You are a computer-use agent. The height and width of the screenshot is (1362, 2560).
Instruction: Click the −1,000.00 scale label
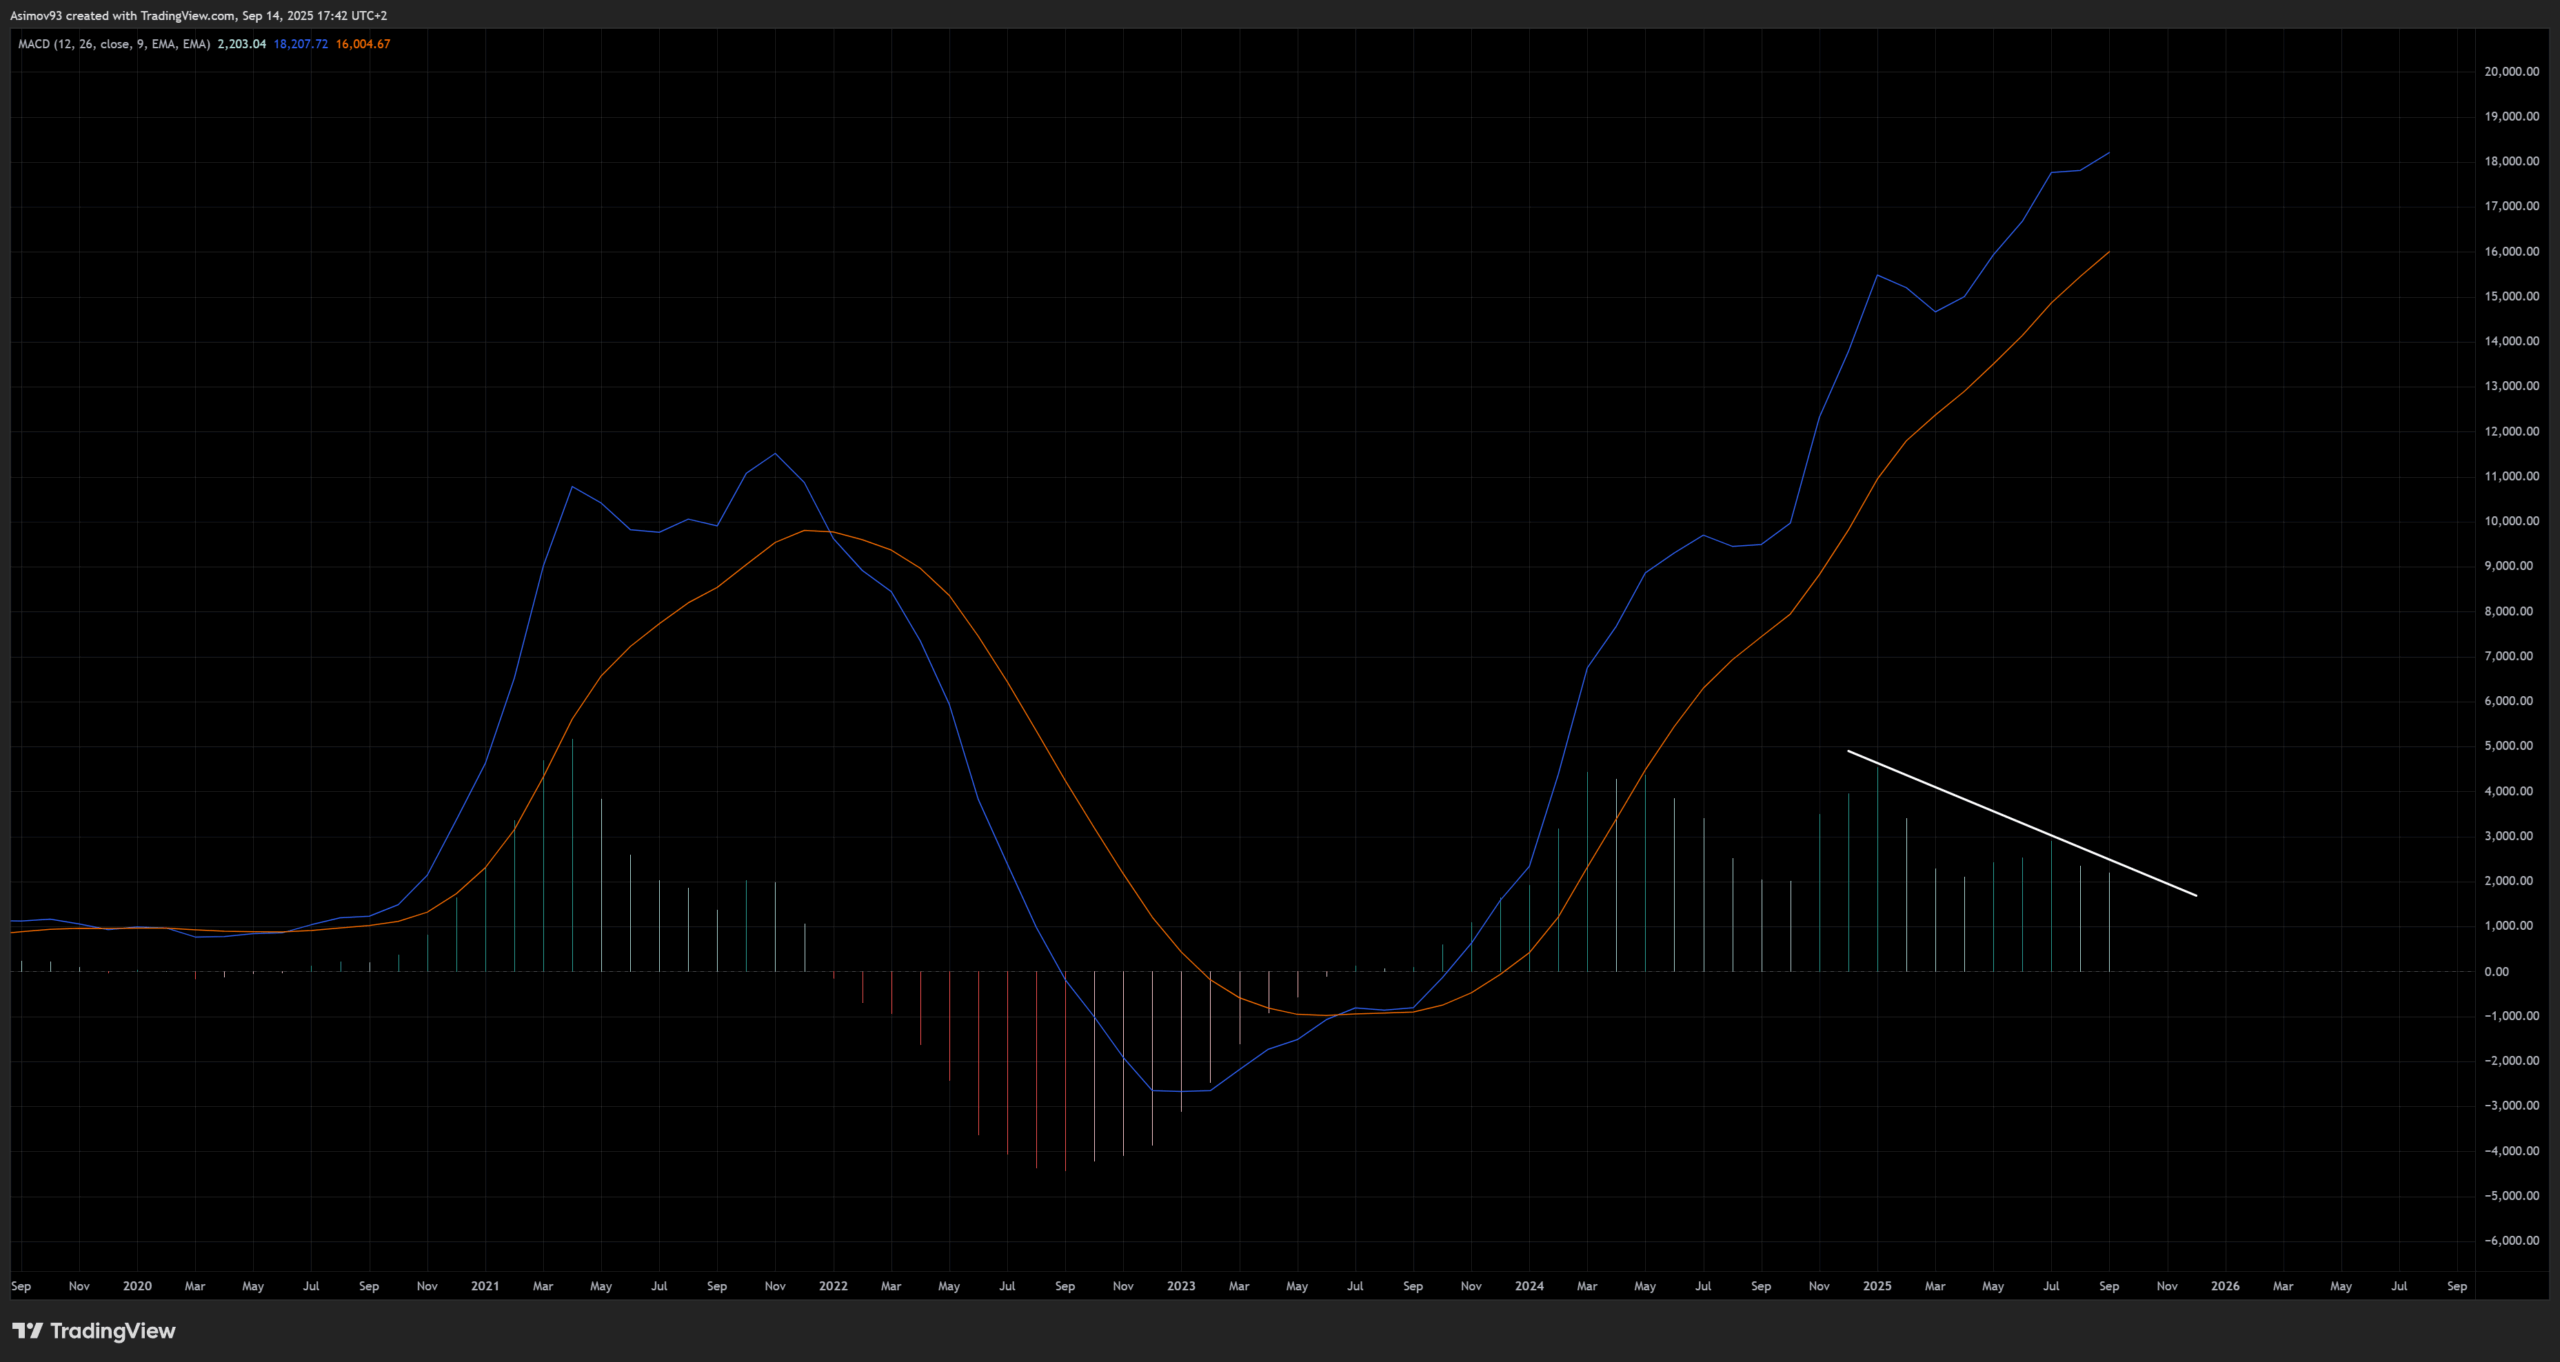(x=2511, y=1016)
